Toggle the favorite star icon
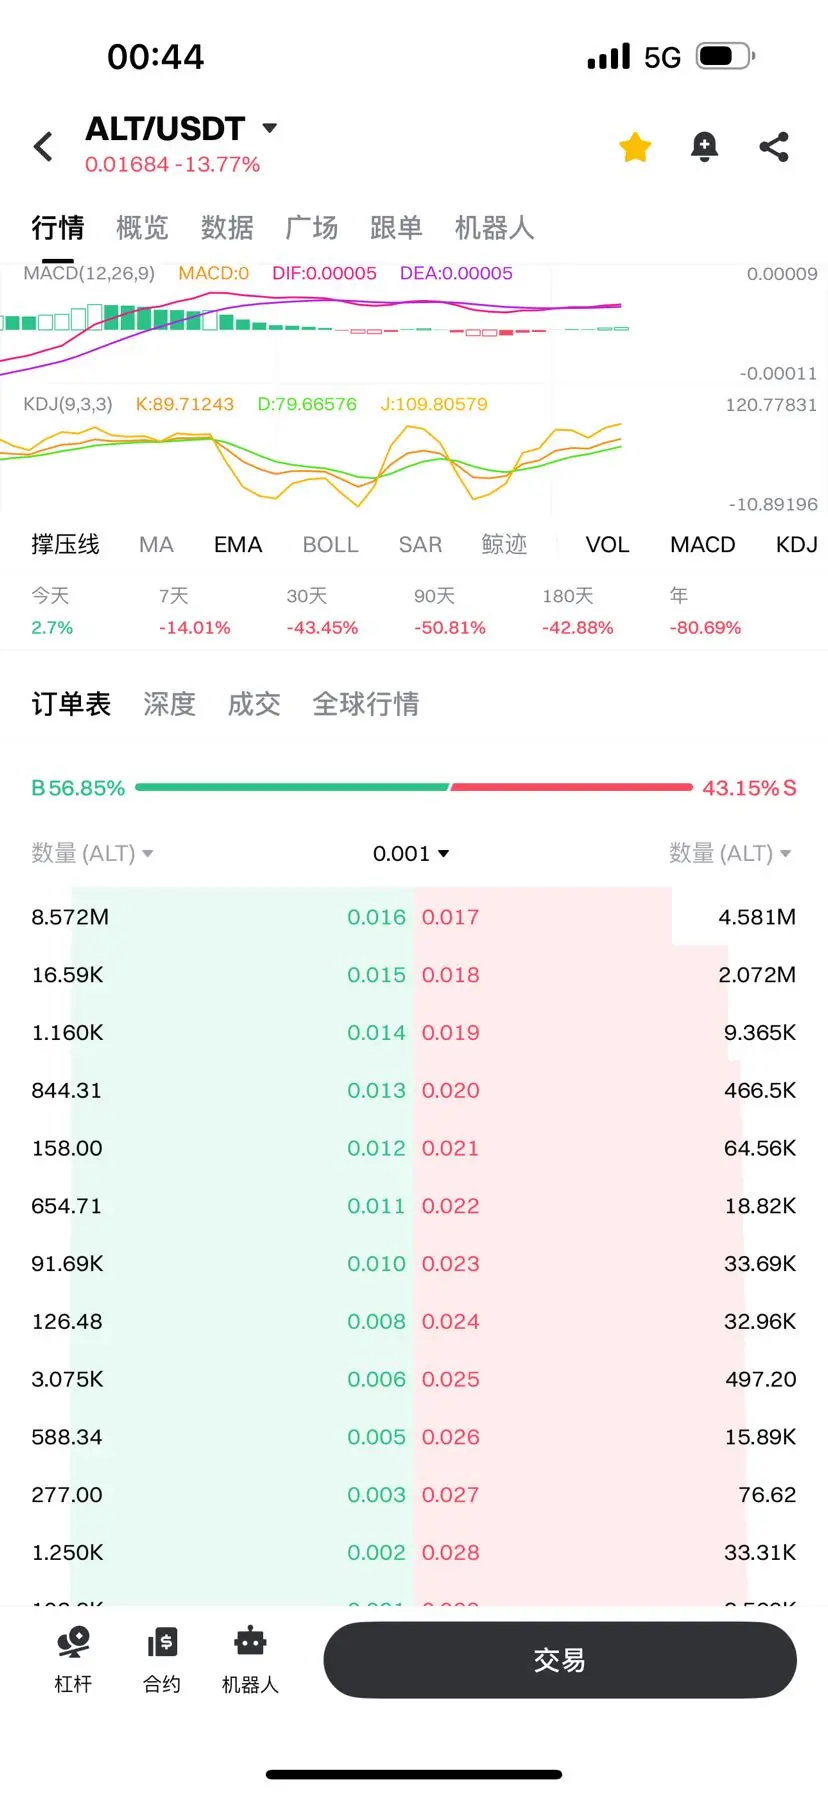This screenshot has width=828, height=1795. tap(635, 147)
